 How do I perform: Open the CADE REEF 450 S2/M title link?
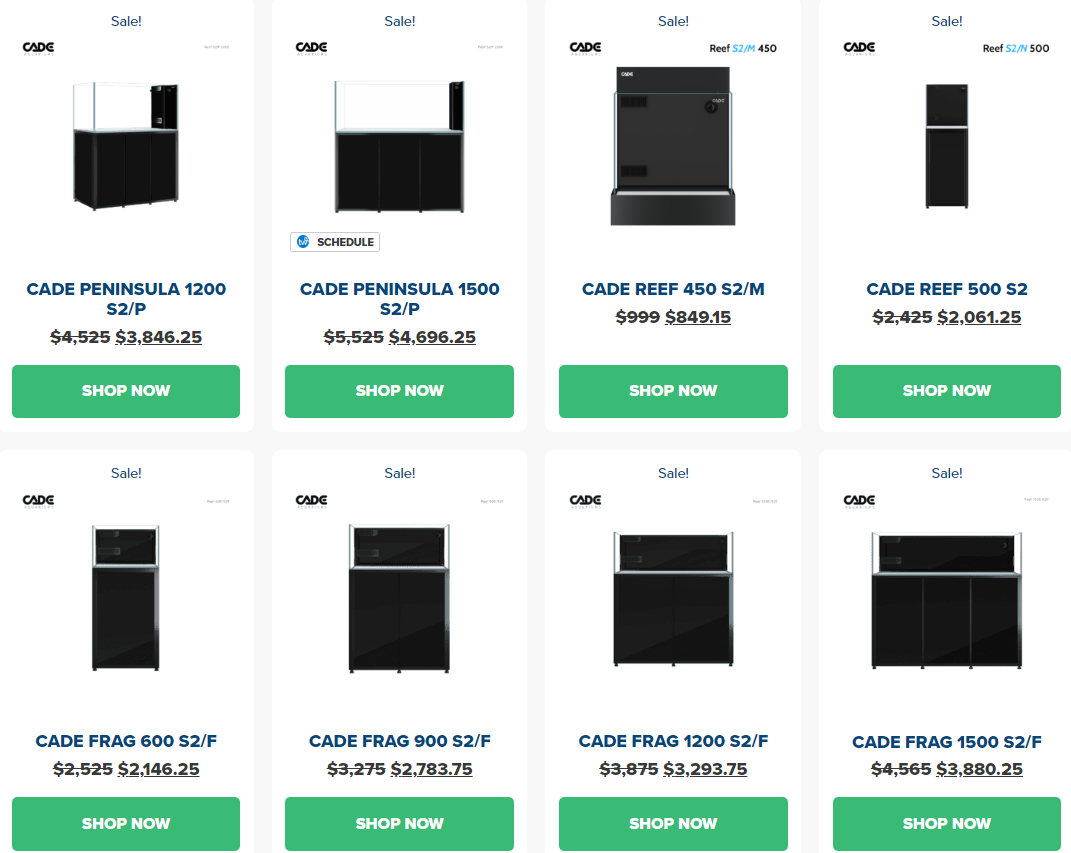(x=673, y=289)
